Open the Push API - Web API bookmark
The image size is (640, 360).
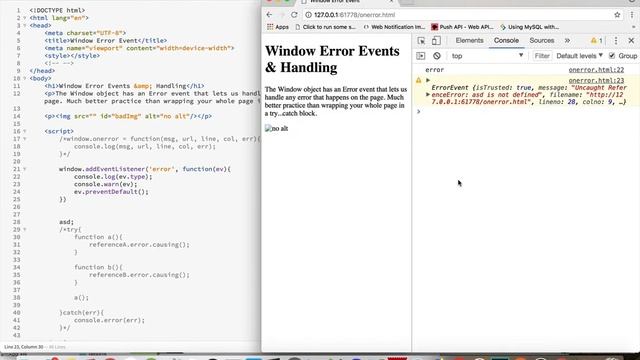click(x=462, y=27)
